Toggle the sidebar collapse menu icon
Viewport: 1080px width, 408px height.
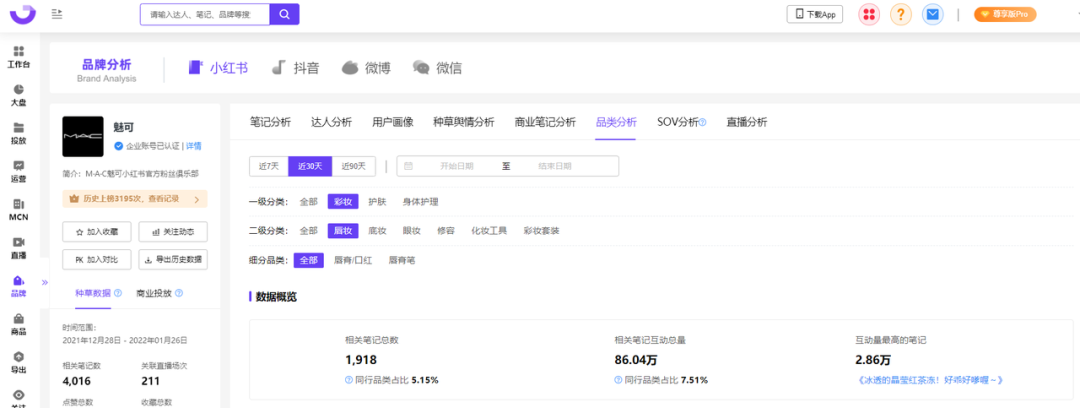pos(57,14)
